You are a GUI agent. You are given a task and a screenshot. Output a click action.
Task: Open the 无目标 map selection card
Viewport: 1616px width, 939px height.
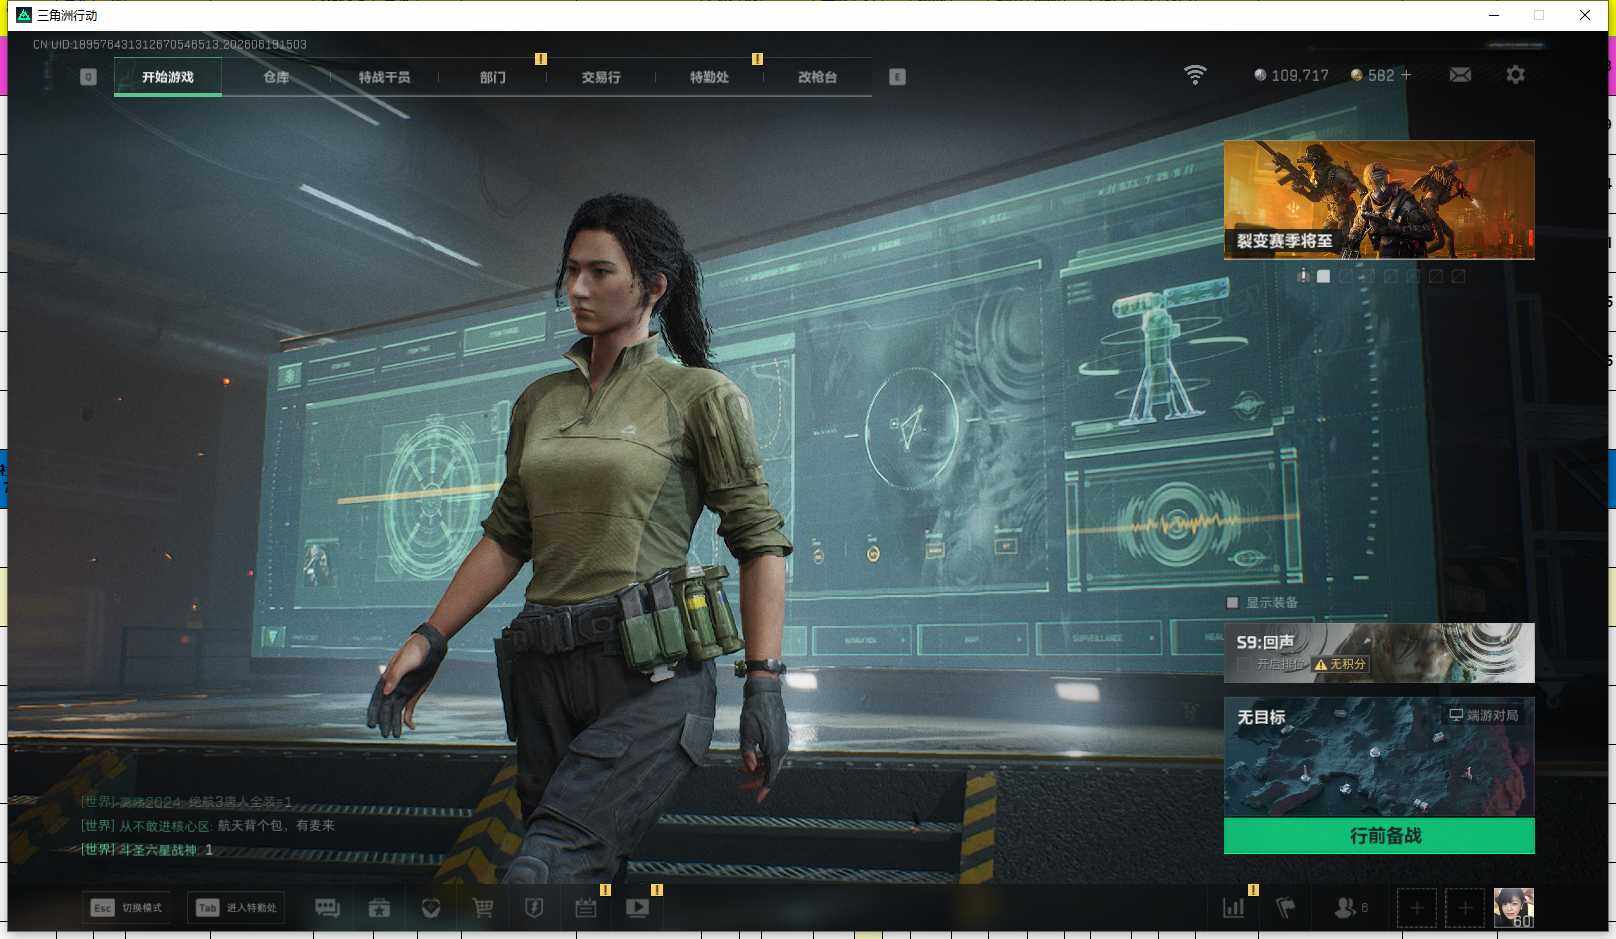(1379, 757)
